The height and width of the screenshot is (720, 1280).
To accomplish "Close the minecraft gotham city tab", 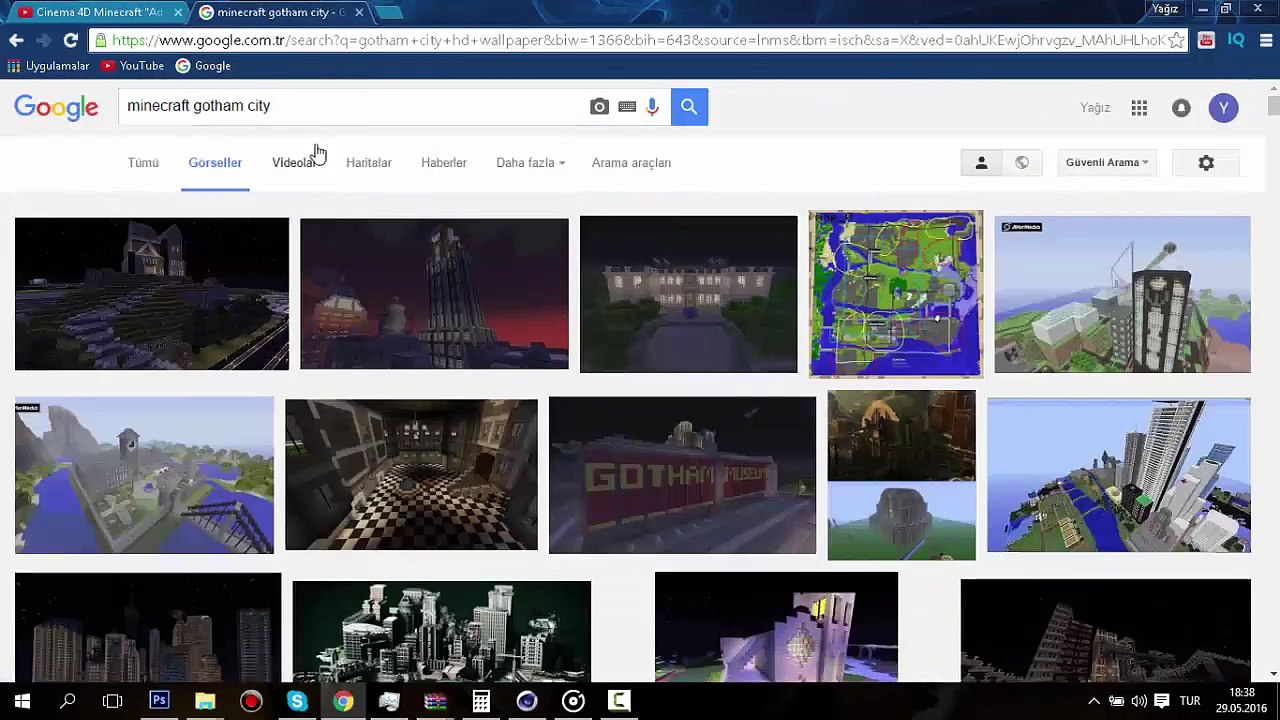I will (359, 12).
